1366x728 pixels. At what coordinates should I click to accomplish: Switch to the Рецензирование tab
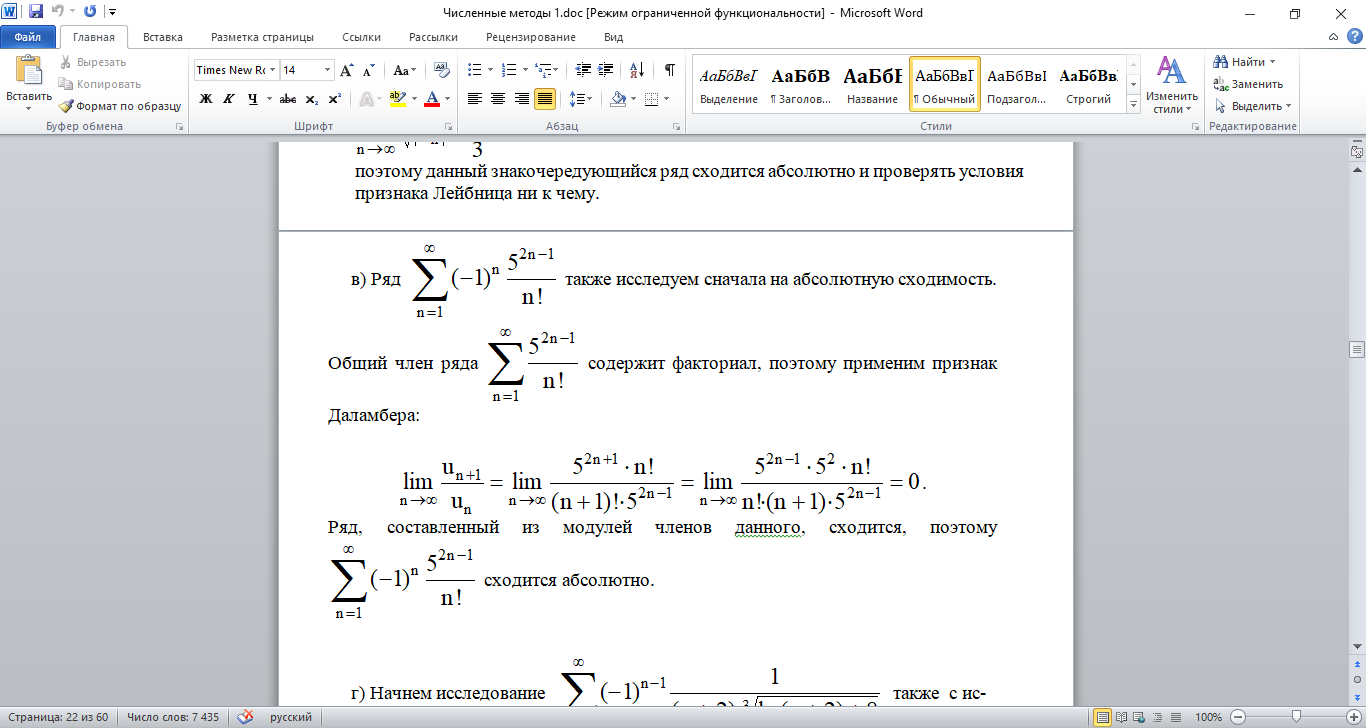[x=531, y=37]
